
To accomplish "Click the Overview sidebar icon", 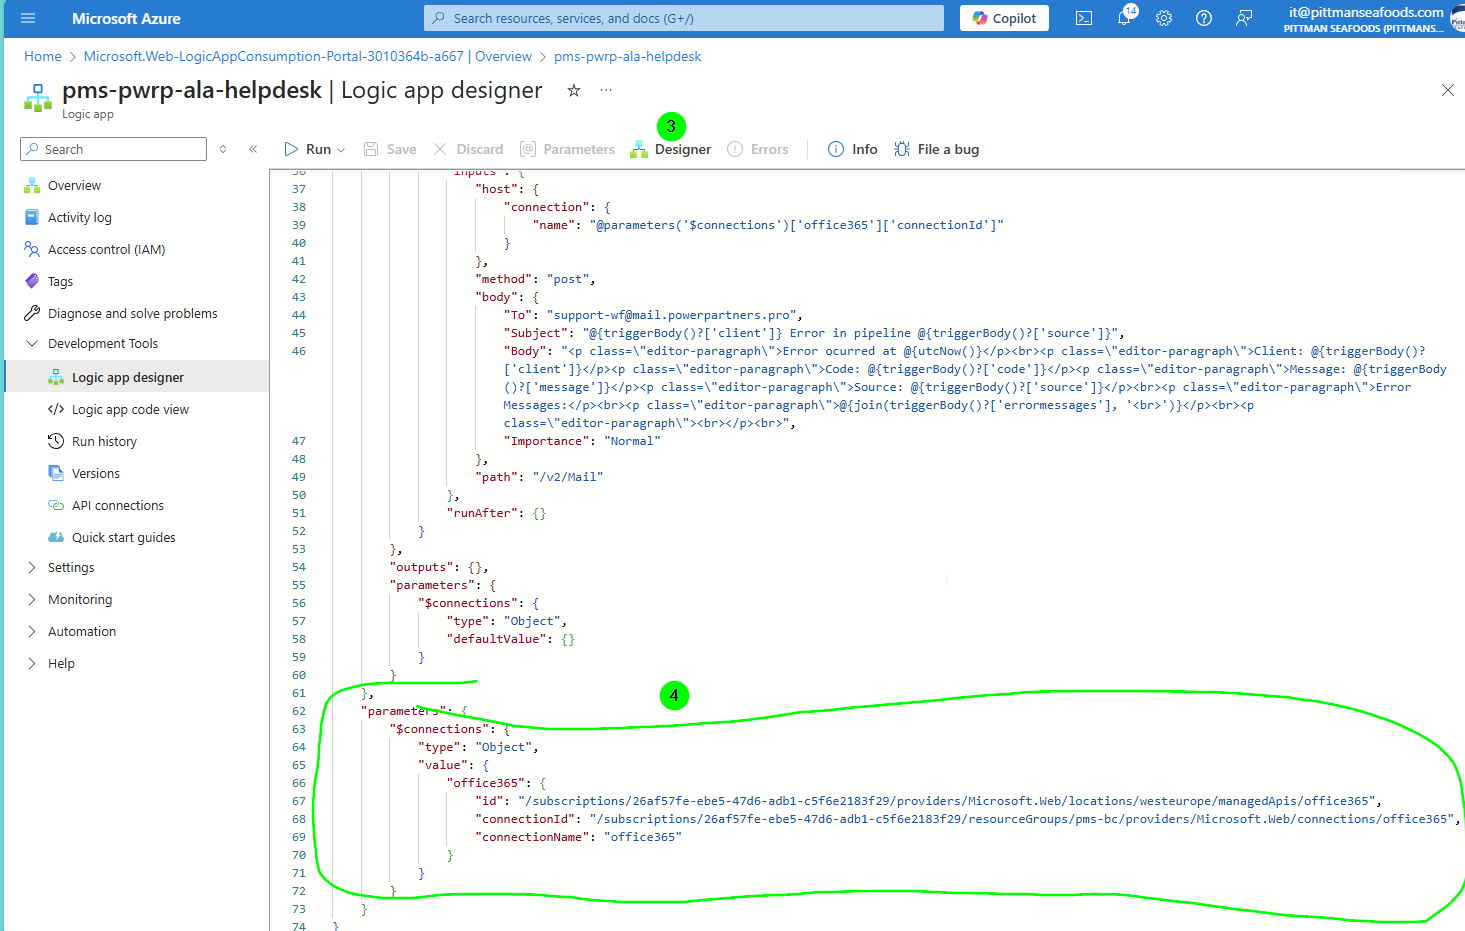I will click(32, 185).
